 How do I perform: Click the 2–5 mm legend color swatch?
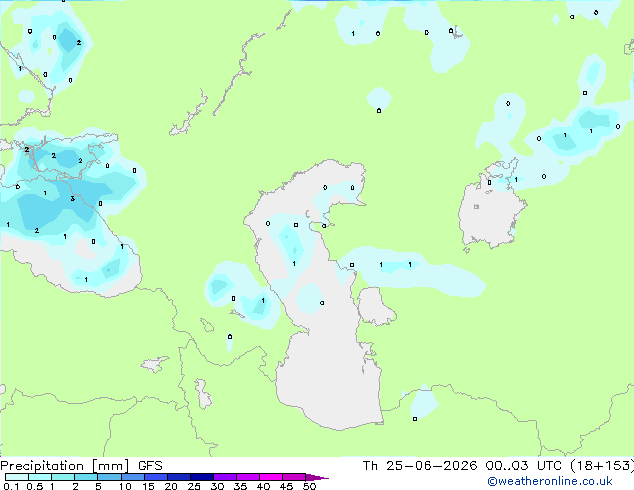[86, 477]
